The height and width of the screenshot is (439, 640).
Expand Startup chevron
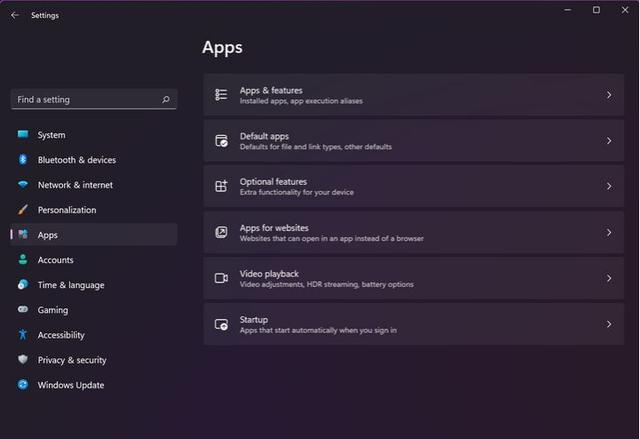coord(609,324)
